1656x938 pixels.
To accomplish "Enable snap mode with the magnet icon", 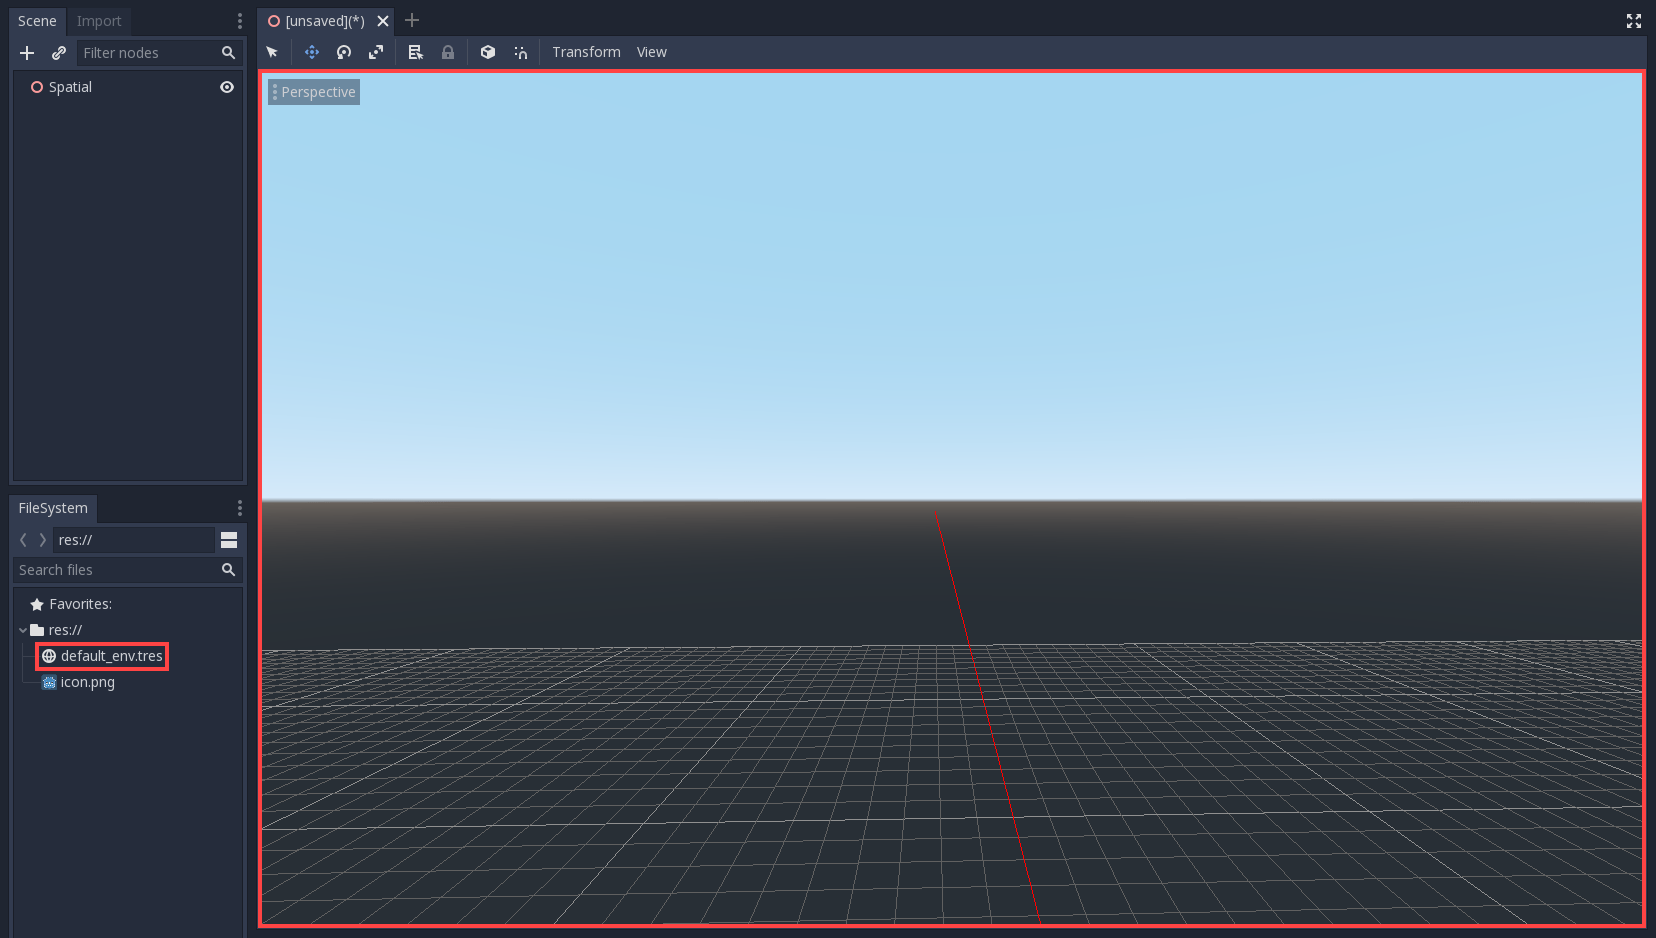I will tap(520, 52).
